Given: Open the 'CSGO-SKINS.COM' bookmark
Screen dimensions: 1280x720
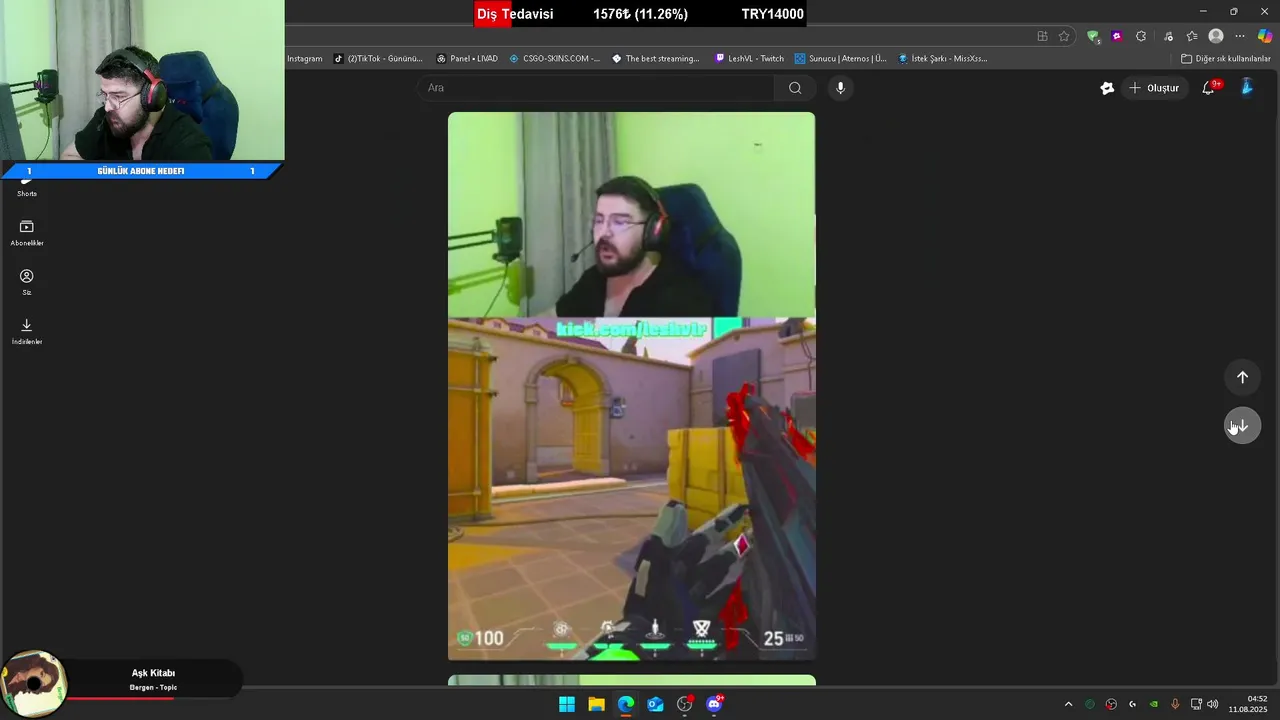Looking at the screenshot, I should pos(555,59).
